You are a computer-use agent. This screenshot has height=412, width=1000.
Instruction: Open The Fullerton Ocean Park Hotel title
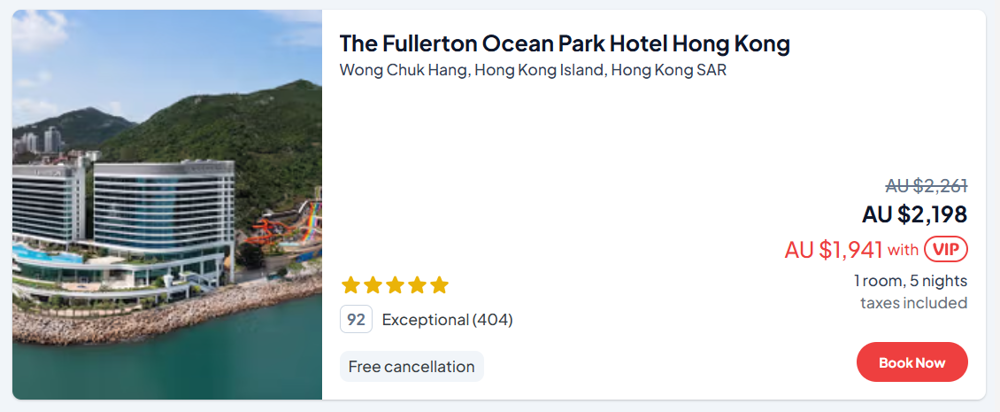point(564,44)
